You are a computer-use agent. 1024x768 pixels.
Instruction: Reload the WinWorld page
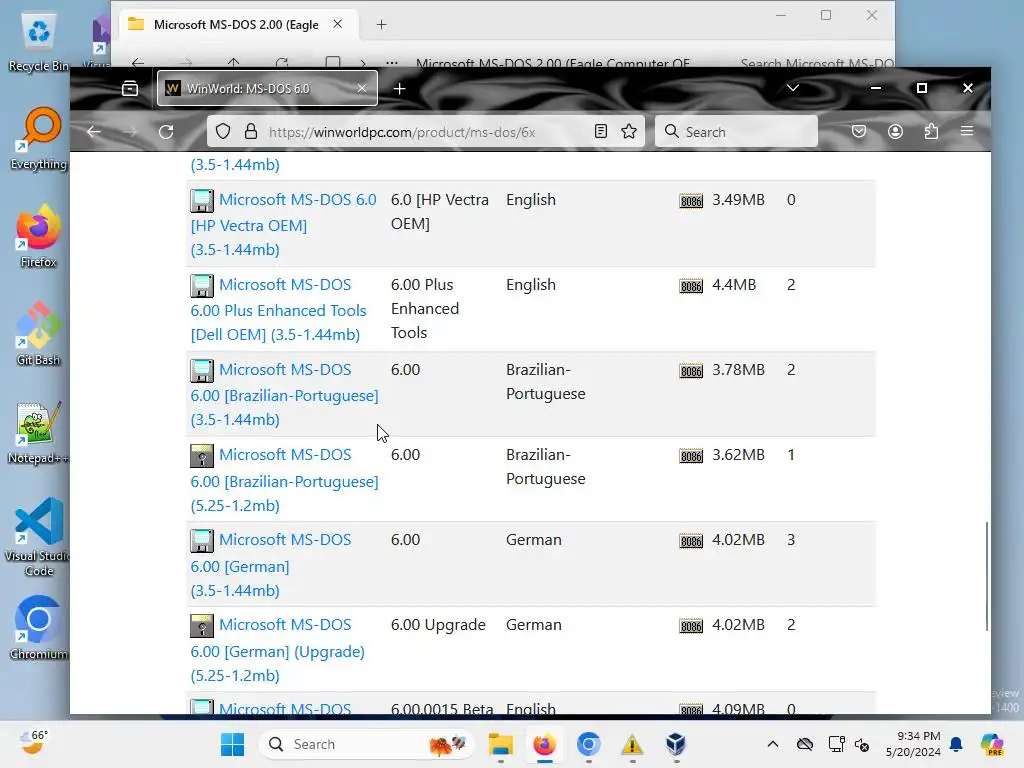tap(166, 132)
